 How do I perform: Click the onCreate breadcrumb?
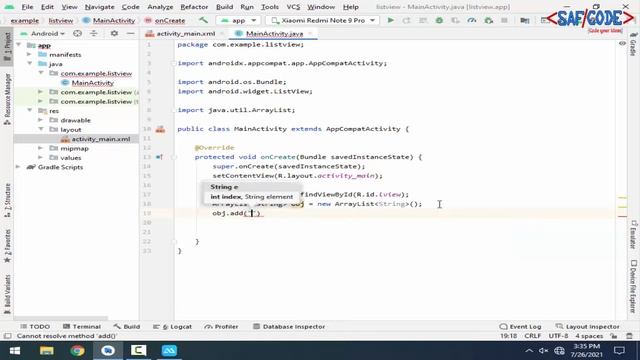170,20
